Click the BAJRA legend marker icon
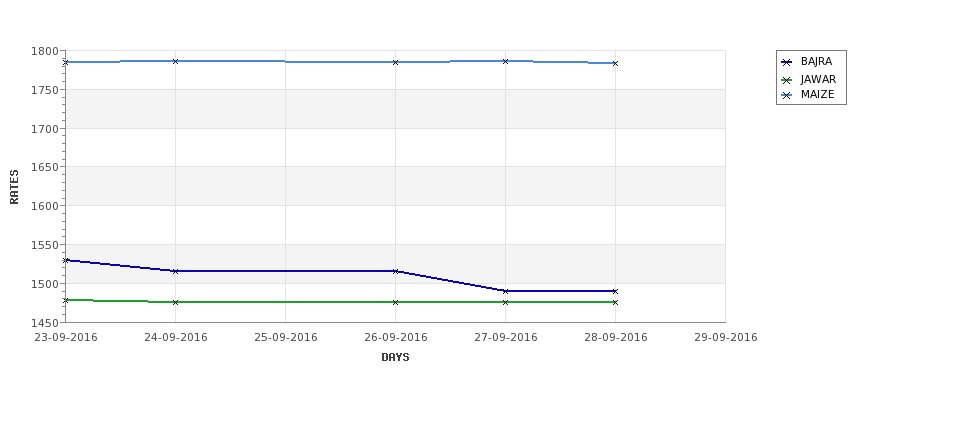 [x=787, y=62]
